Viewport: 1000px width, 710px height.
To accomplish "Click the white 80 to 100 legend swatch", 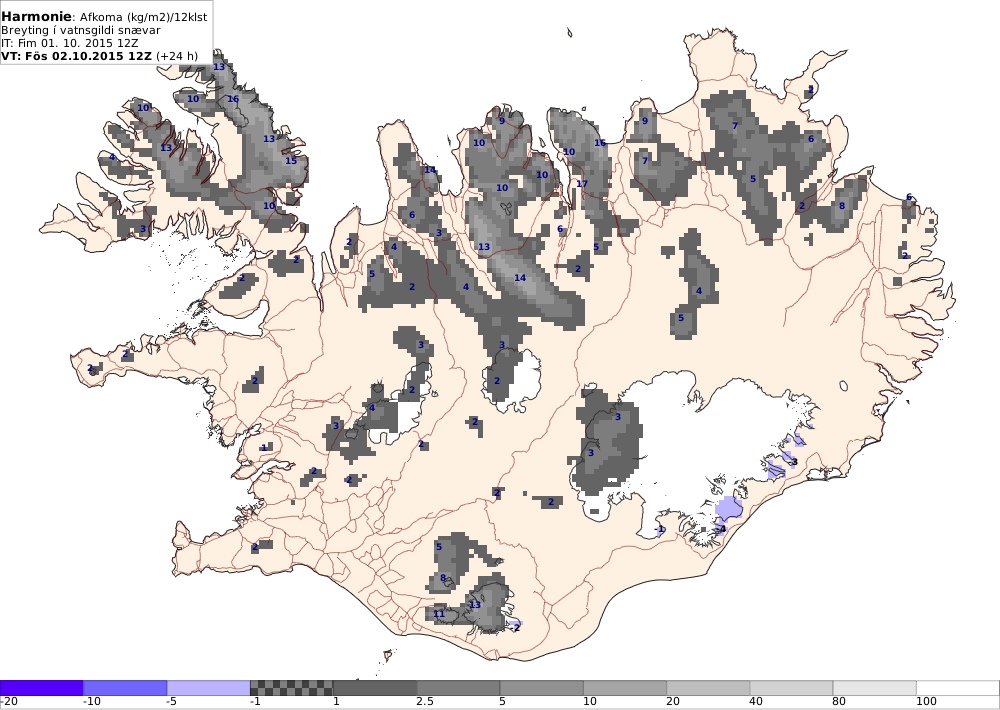I will 875,688.
